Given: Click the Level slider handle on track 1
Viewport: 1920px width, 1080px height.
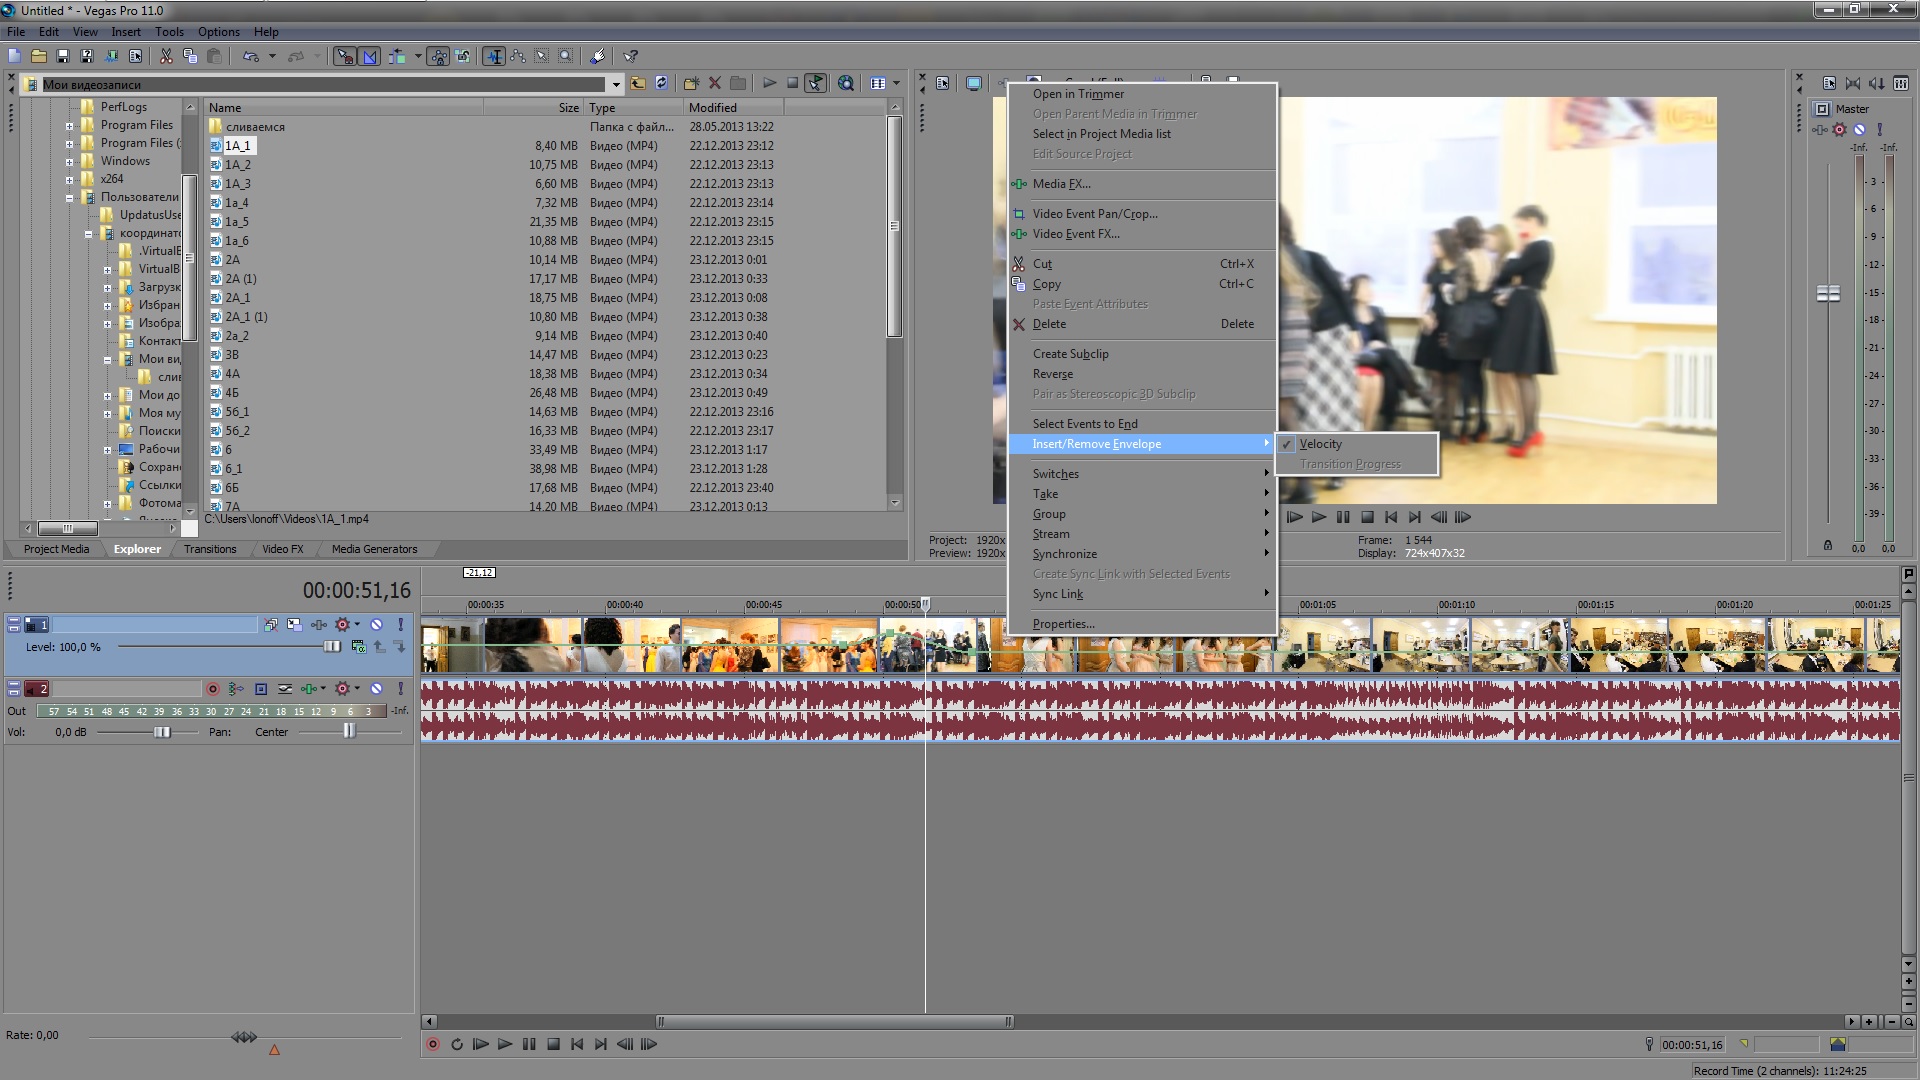Looking at the screenshot, I should point(332,647).
